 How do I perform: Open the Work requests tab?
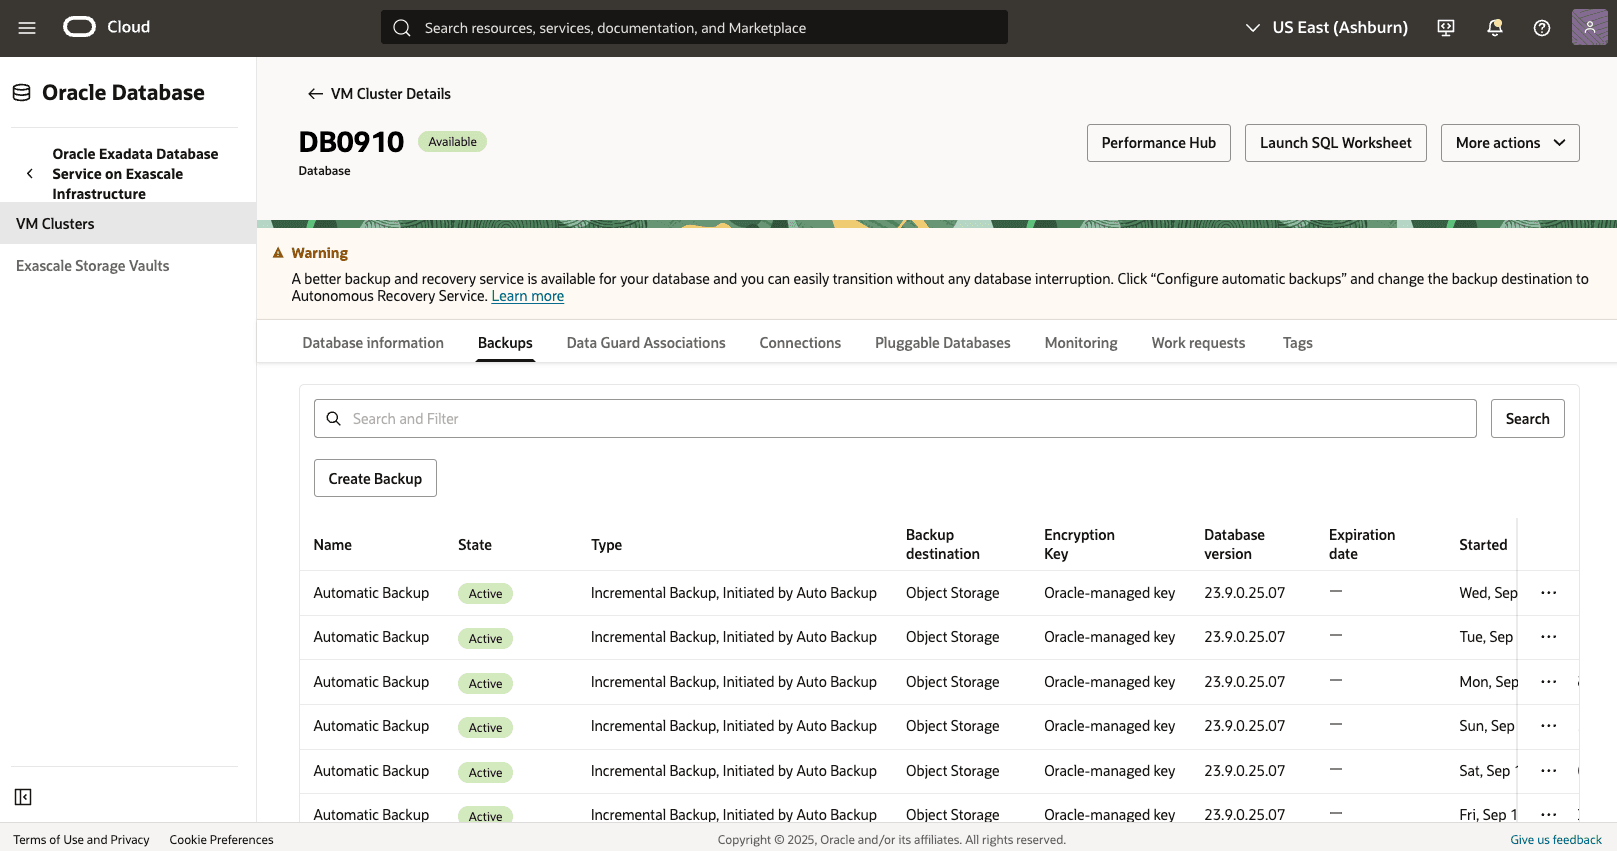pyautogui.click(x=1198, y=343)
